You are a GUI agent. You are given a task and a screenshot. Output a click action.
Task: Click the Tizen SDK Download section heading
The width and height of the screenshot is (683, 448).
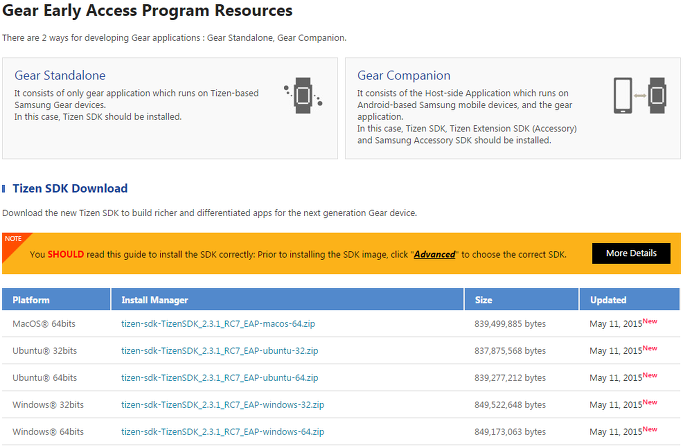tap(70, 188)
